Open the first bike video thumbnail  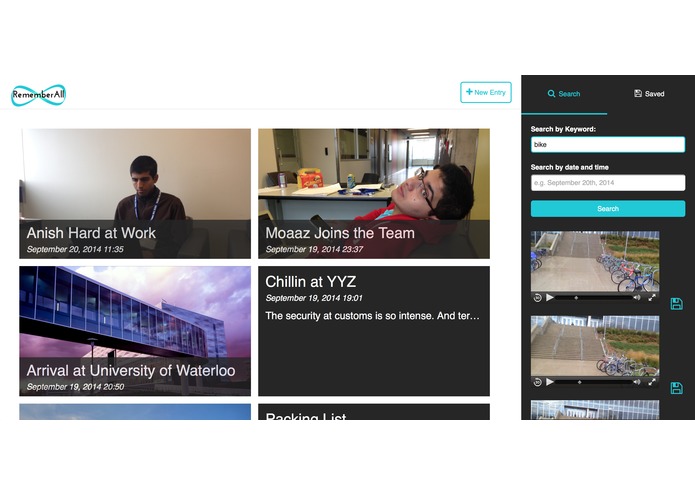pos(595,261)
